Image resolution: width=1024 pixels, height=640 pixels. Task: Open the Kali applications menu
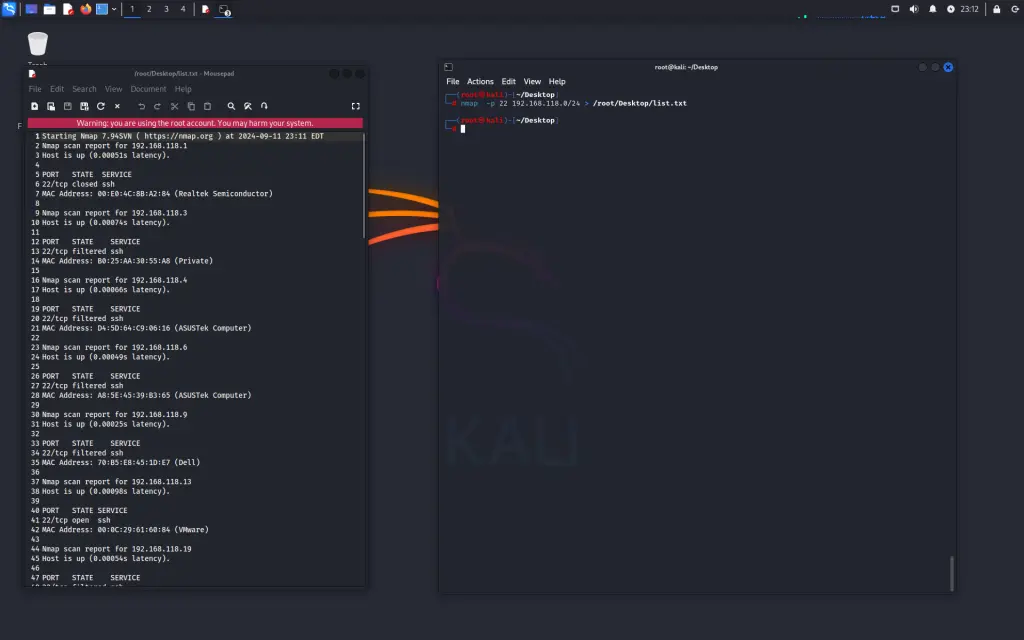10,9
